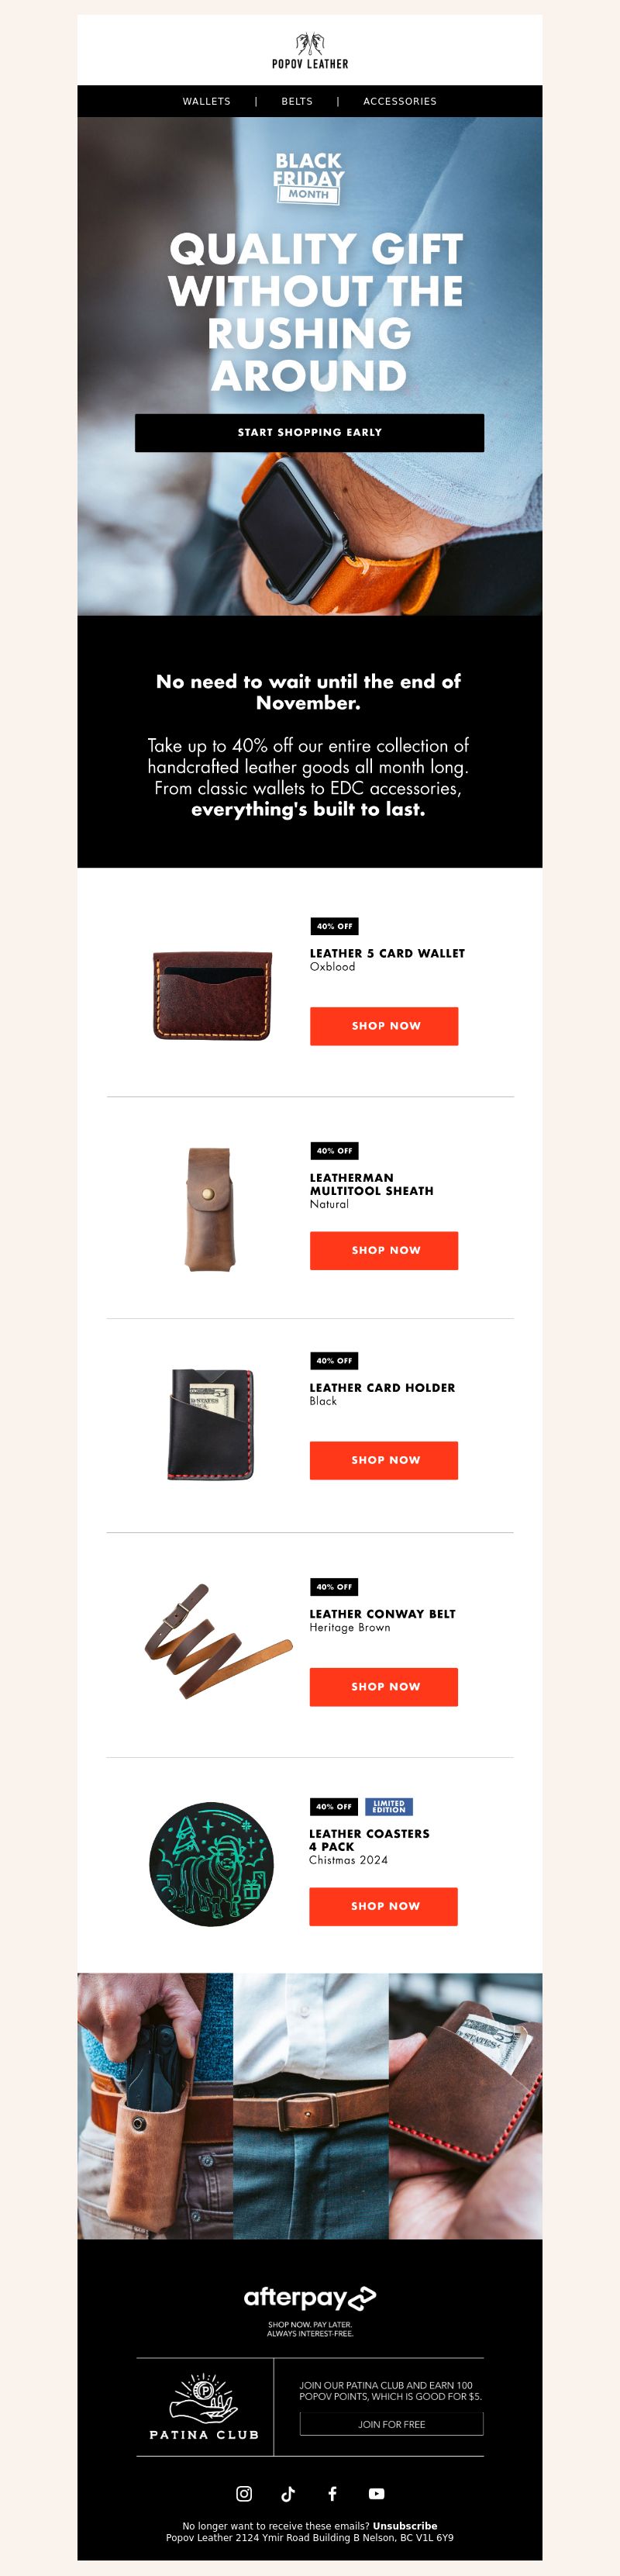Open the Accessories menu item
The height and width of the screenshot is (2576, 620).
tap(400, 101)
